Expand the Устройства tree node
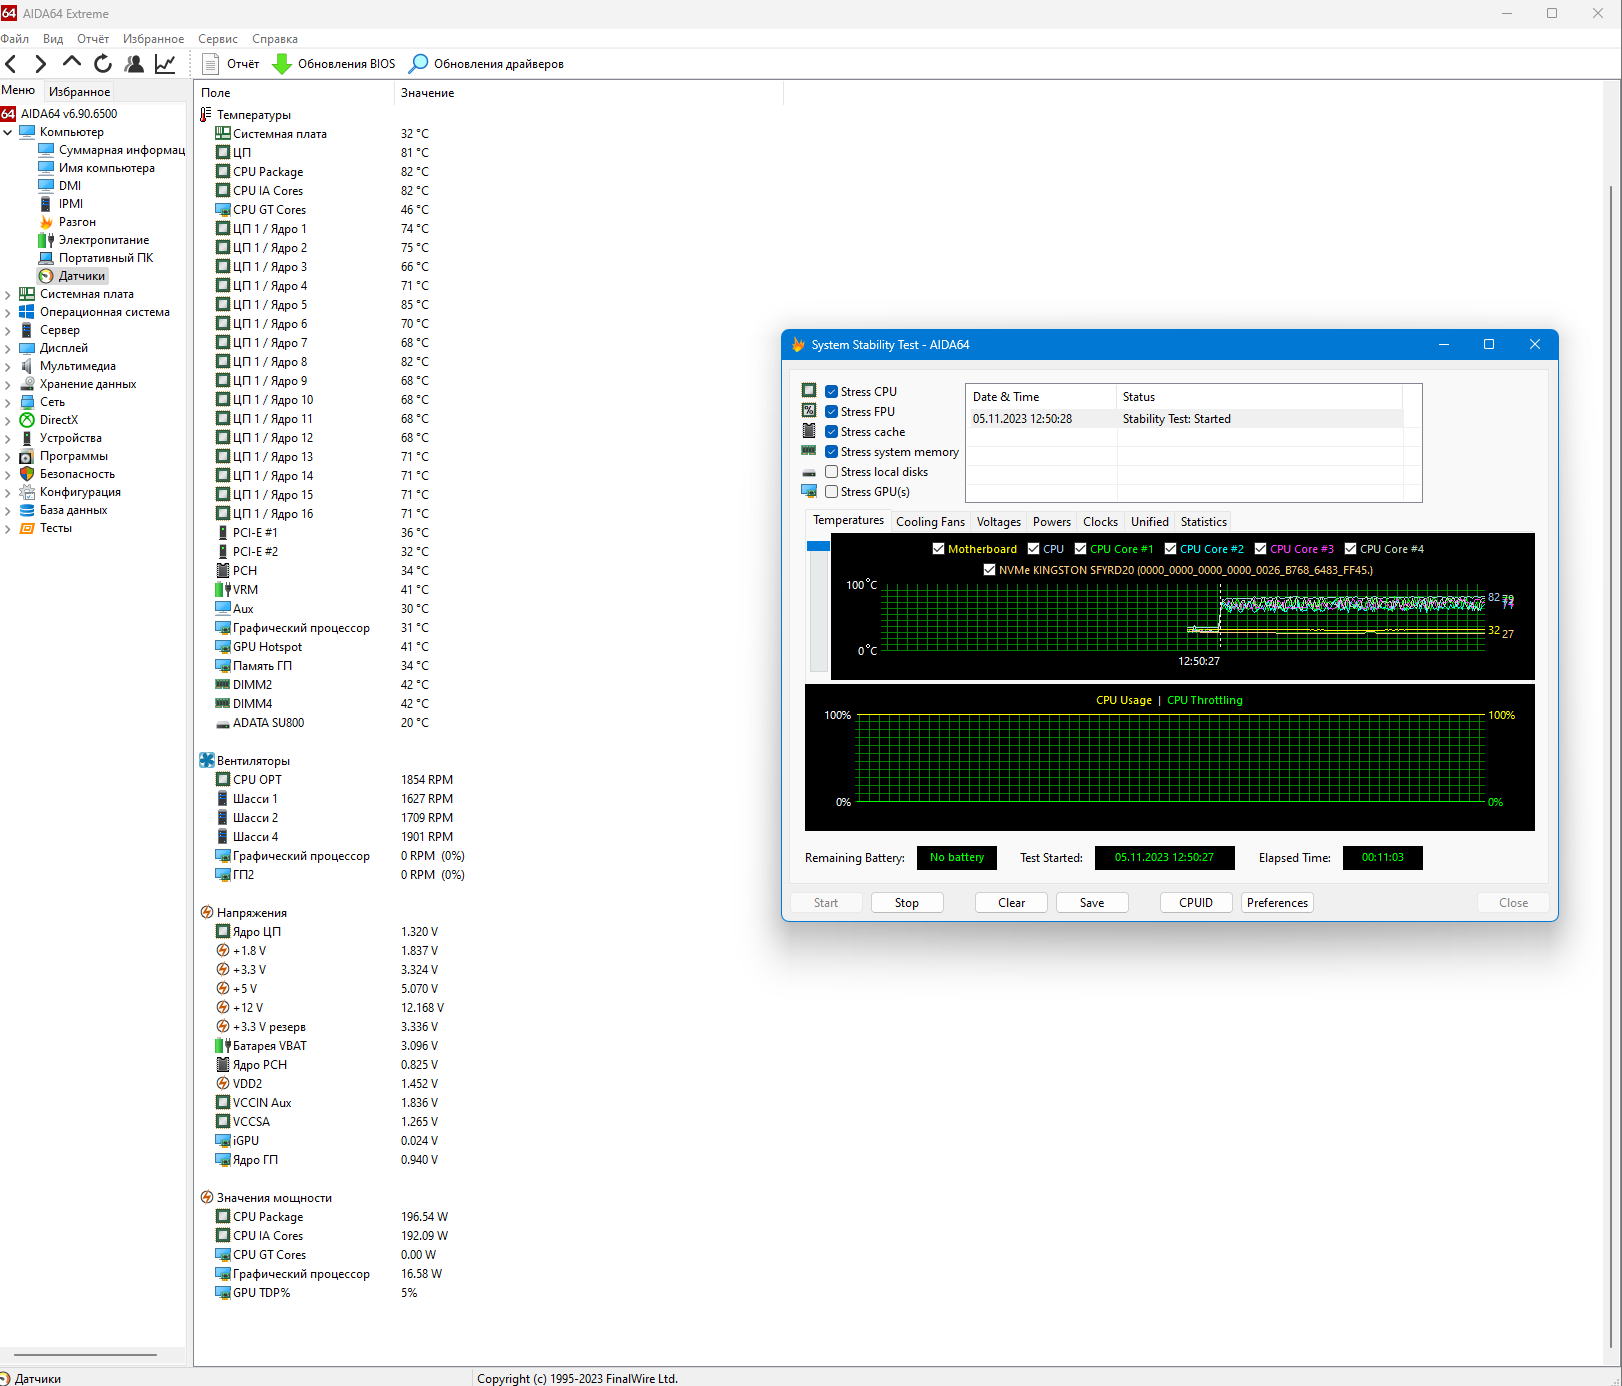1622x1386 pixels. click(x=8, y=438)
